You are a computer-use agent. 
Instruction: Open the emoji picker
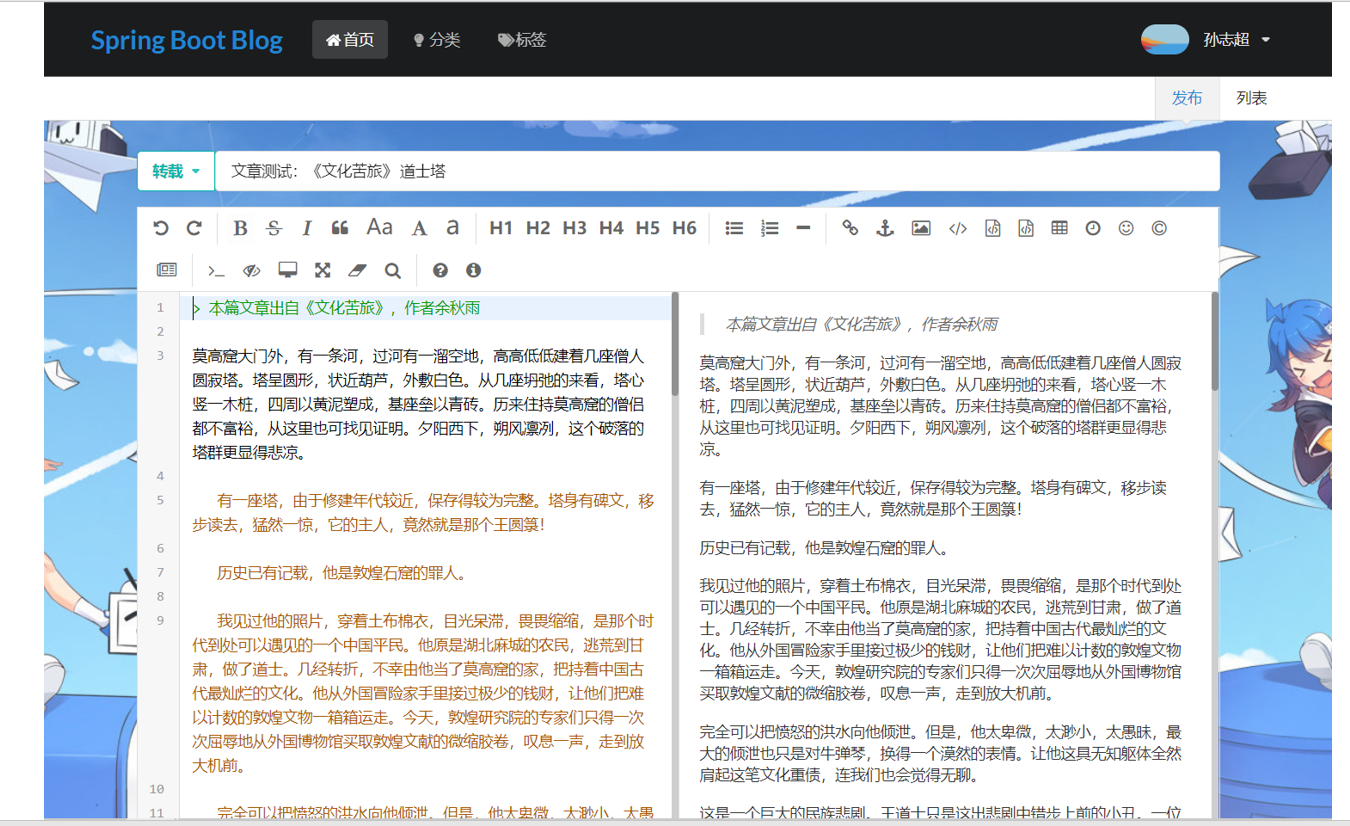point(1126,228)
